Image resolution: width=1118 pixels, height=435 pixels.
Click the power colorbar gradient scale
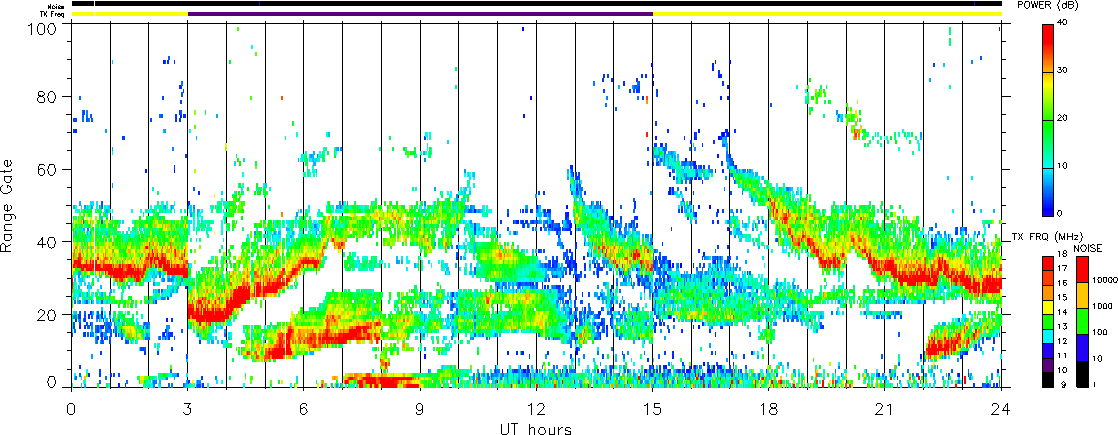1047,119
